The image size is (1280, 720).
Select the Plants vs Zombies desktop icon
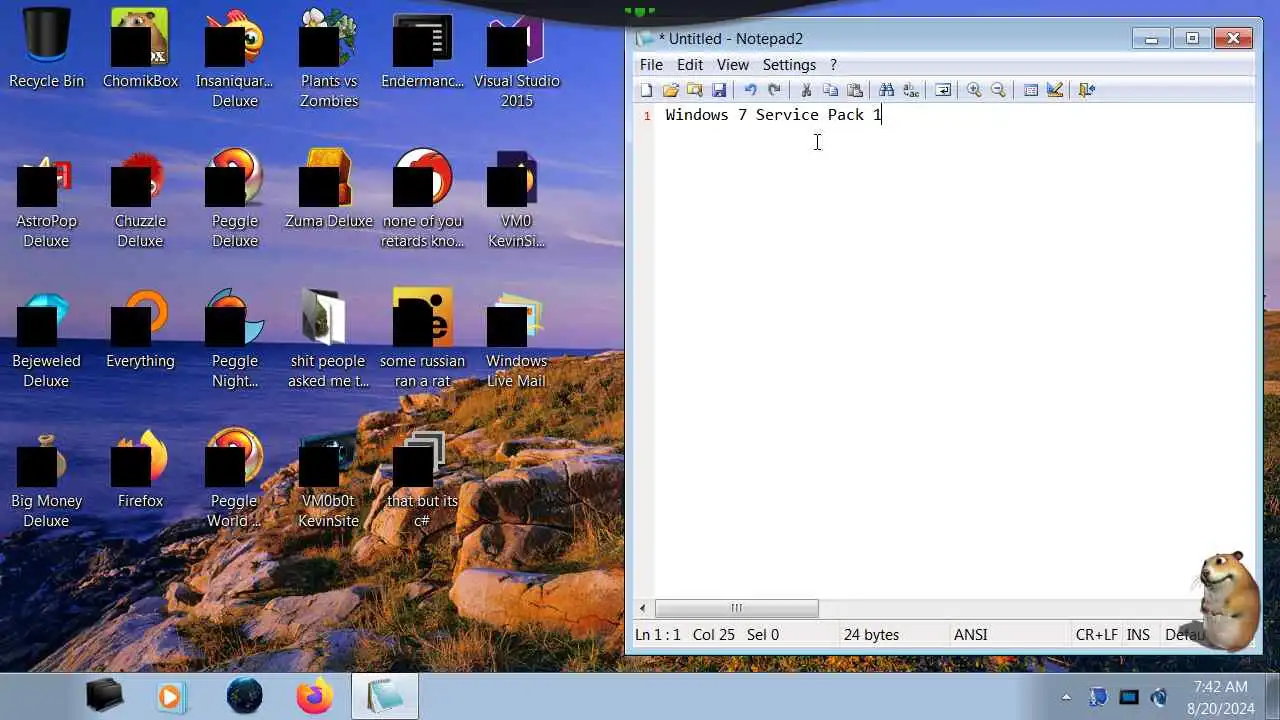329,60
